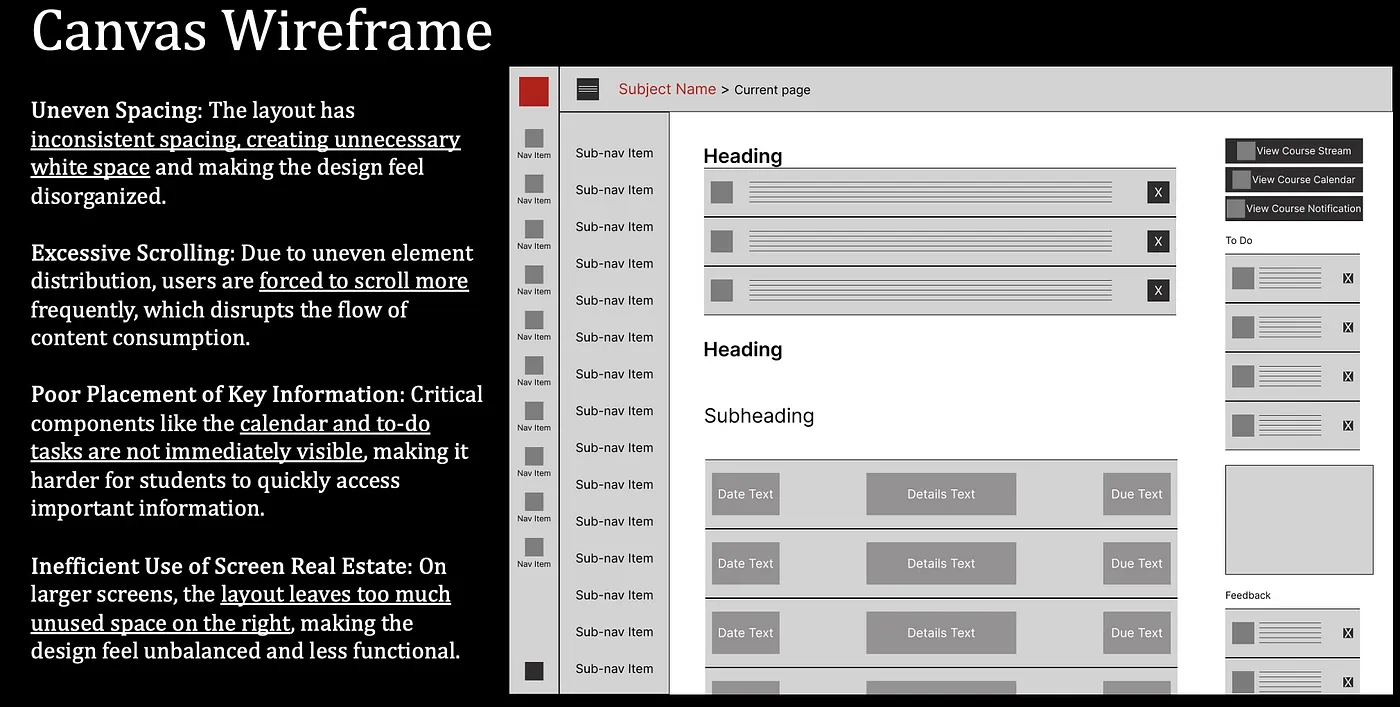Select the Feedback section label
The height and width of the screenshot is (707, 1400).
coord(1248,596)
